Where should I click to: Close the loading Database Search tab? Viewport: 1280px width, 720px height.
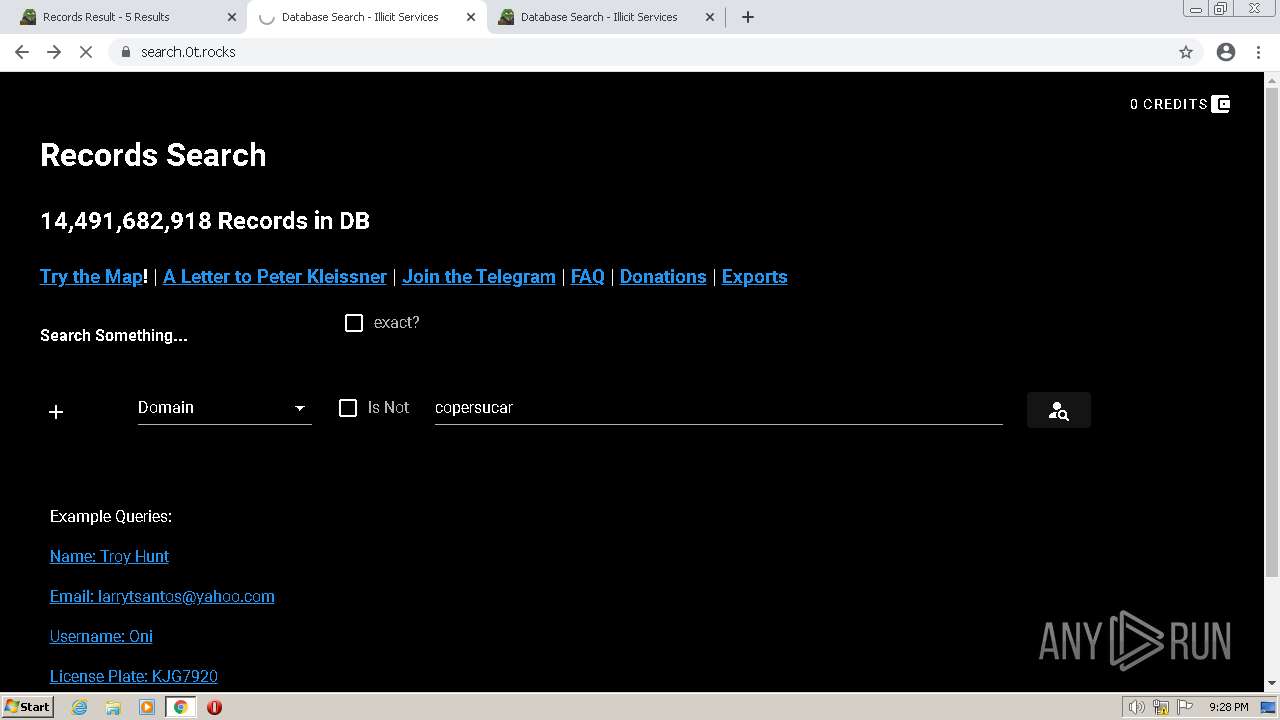(x=471, y=17)
